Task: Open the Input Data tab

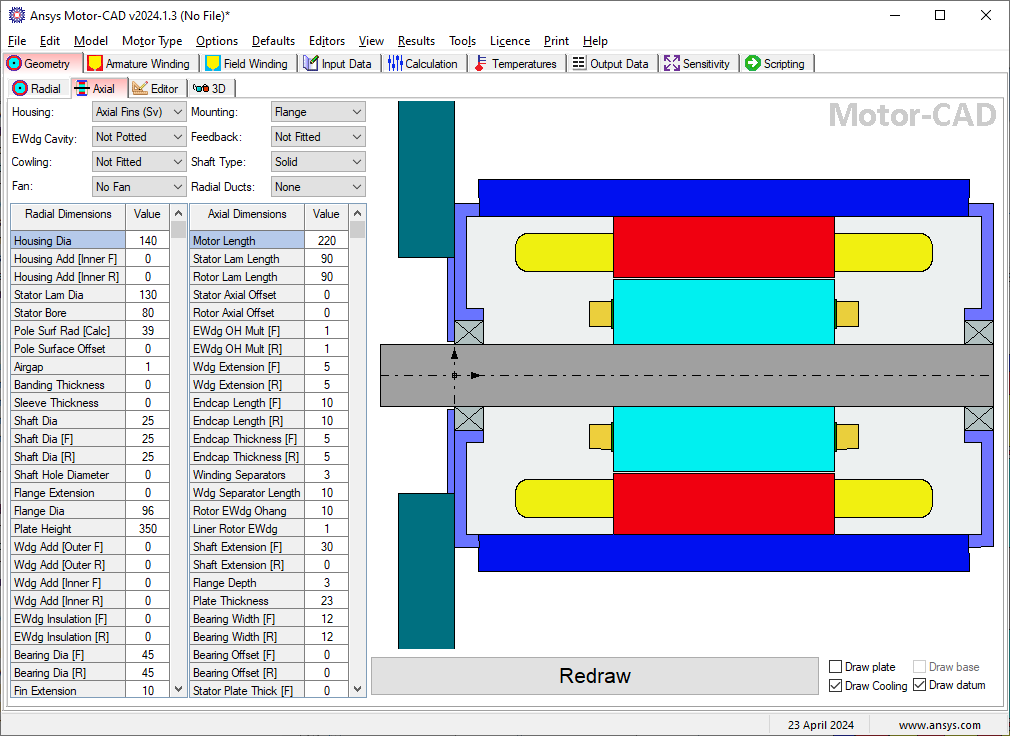Action: pyautogui.click(x=337, y=64)
